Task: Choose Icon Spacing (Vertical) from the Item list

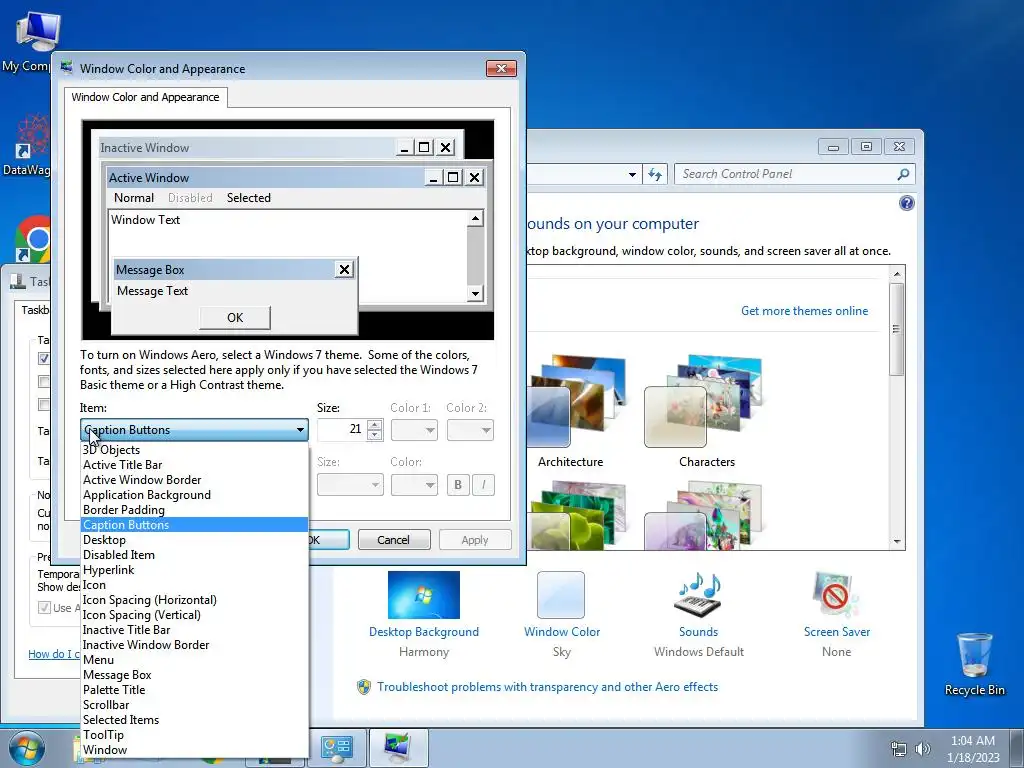Action: [194, 615]
